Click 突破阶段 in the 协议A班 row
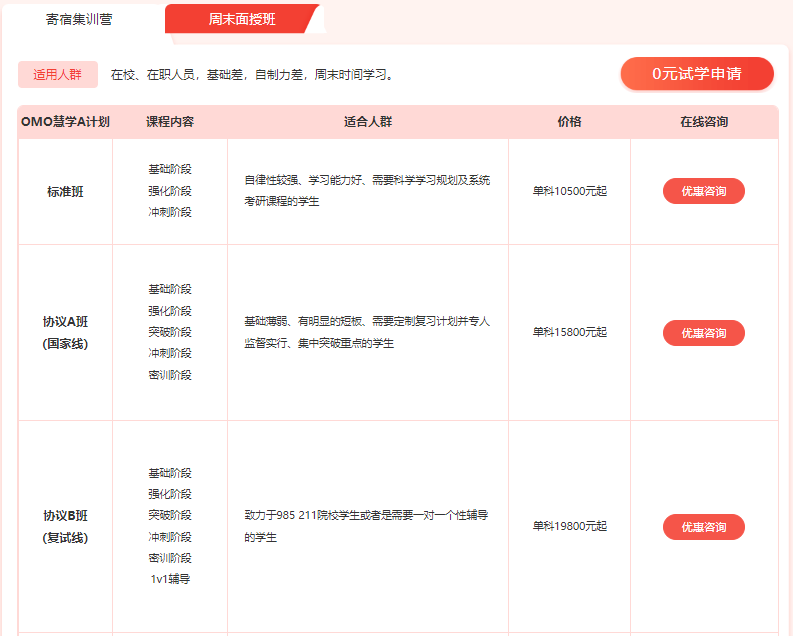 pos(170,332)
